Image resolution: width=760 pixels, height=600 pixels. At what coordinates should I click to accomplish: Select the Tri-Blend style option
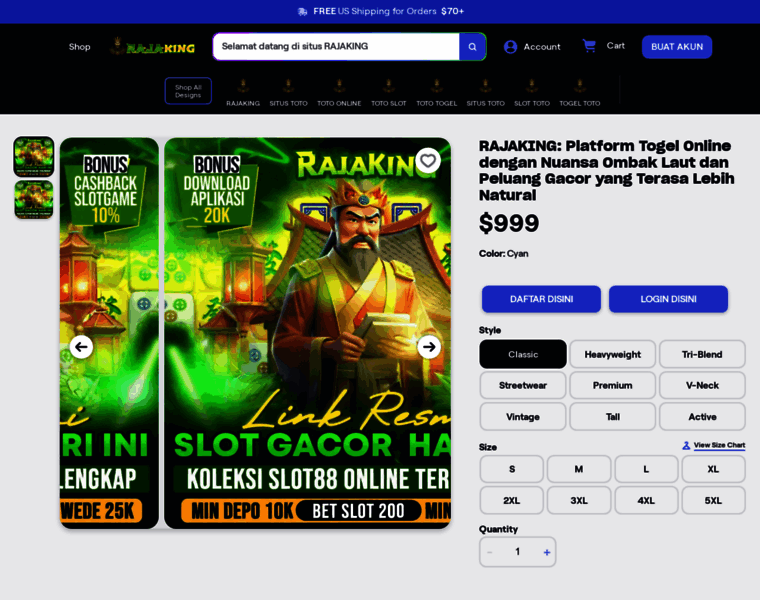point(702,354)
